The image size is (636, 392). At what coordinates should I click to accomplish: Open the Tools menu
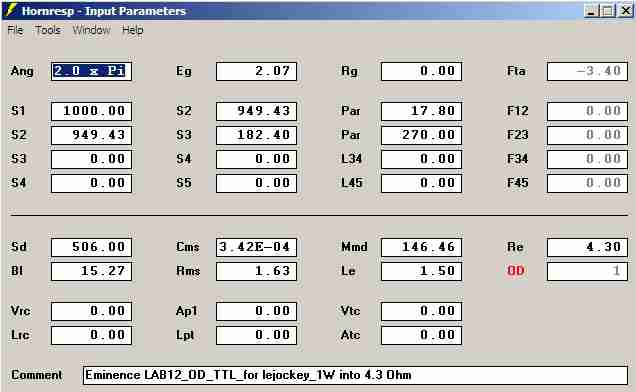coord(48,30)
